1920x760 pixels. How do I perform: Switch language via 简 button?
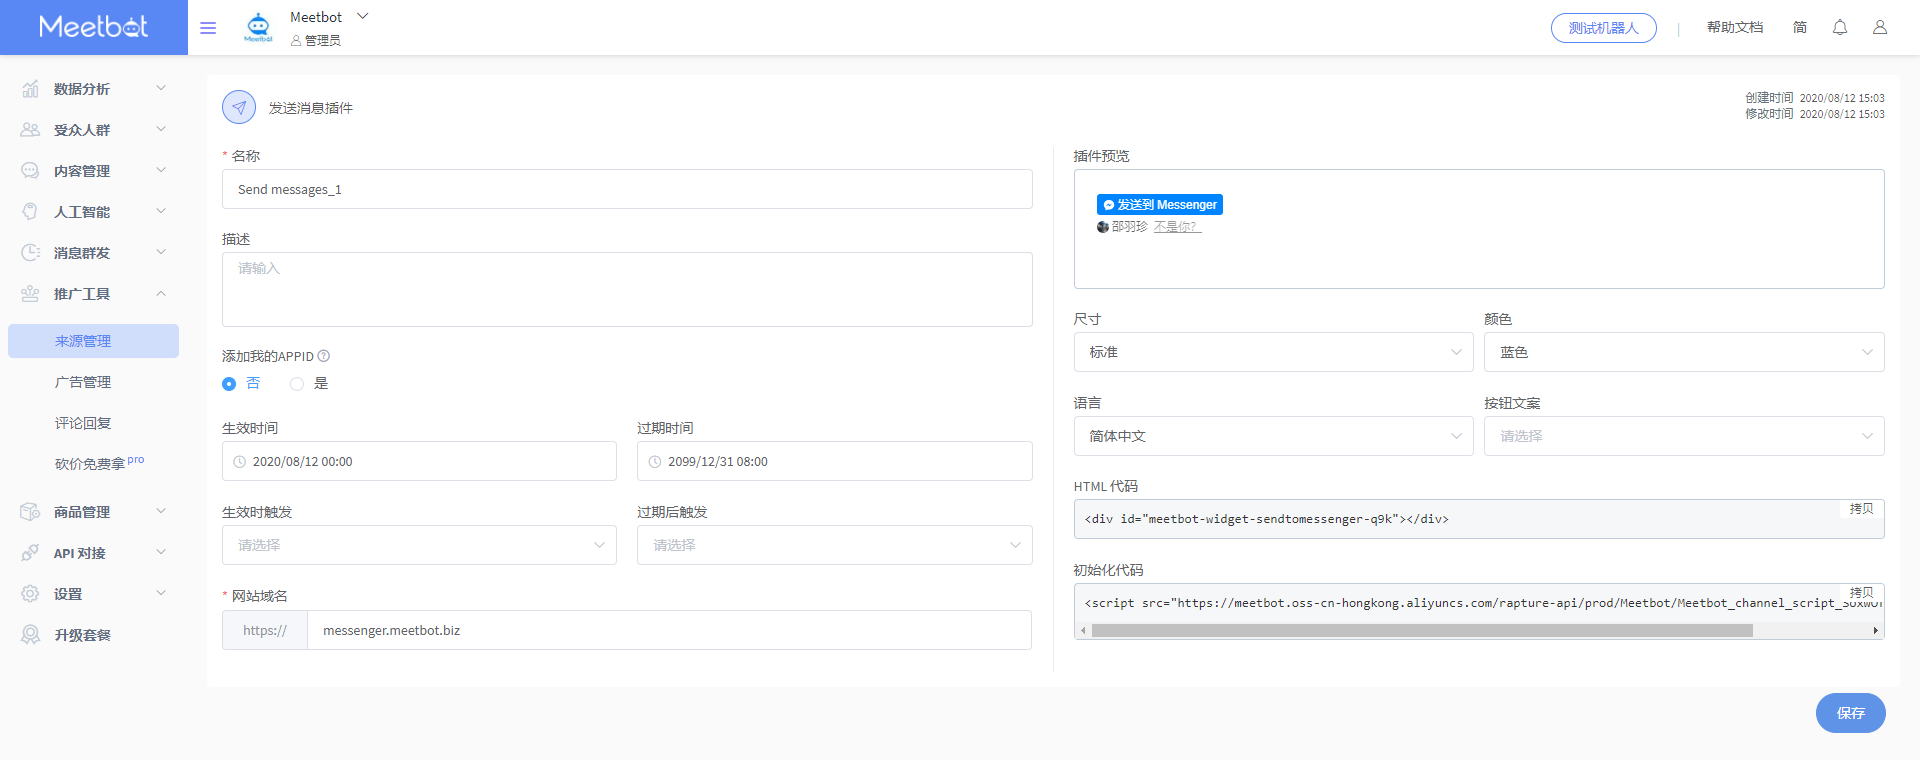pos(1800,27)
